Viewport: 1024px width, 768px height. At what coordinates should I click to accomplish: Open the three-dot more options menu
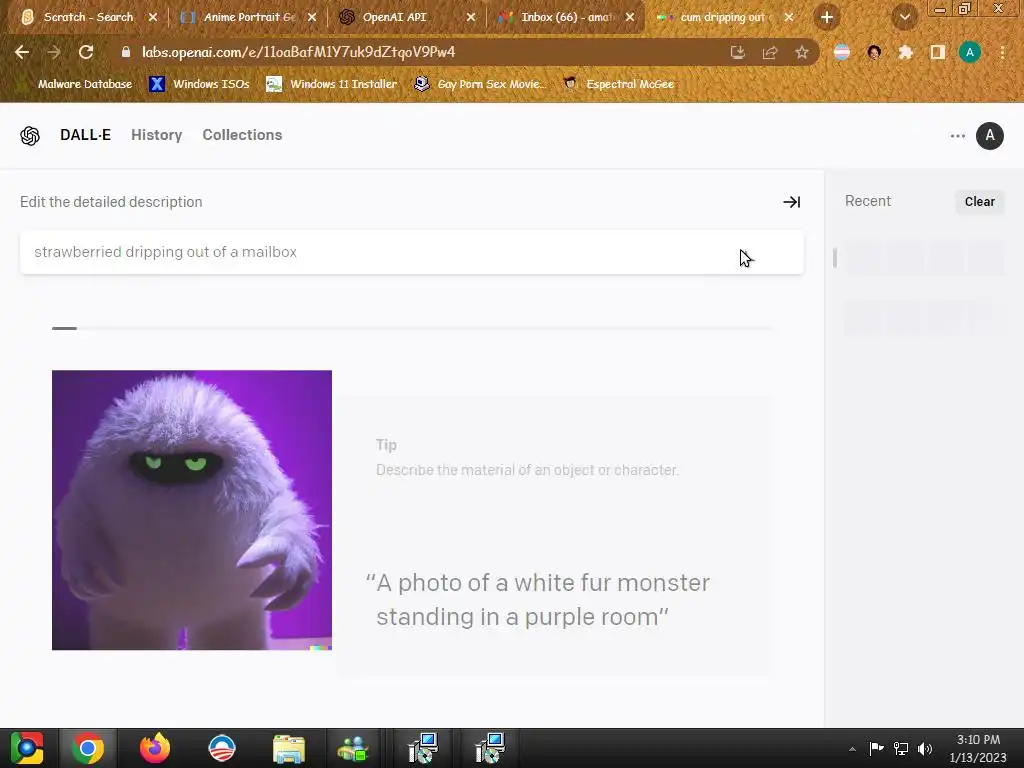[x=957, y=136]
